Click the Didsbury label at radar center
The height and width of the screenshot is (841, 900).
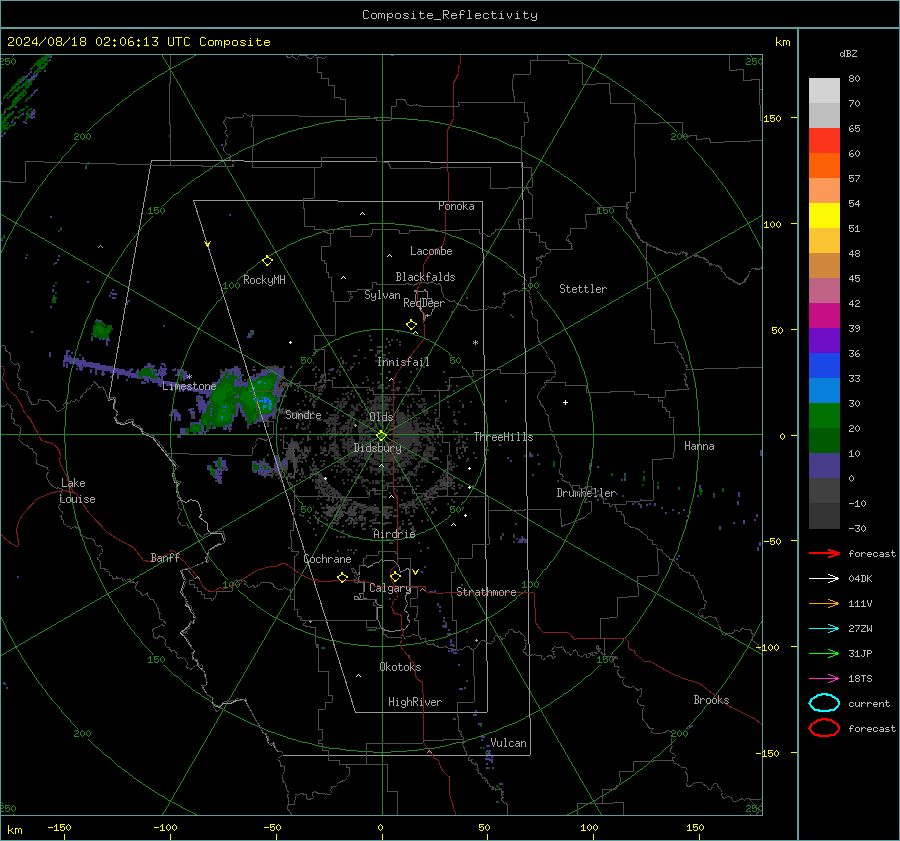pyautogui.click(x=377, y=448)
